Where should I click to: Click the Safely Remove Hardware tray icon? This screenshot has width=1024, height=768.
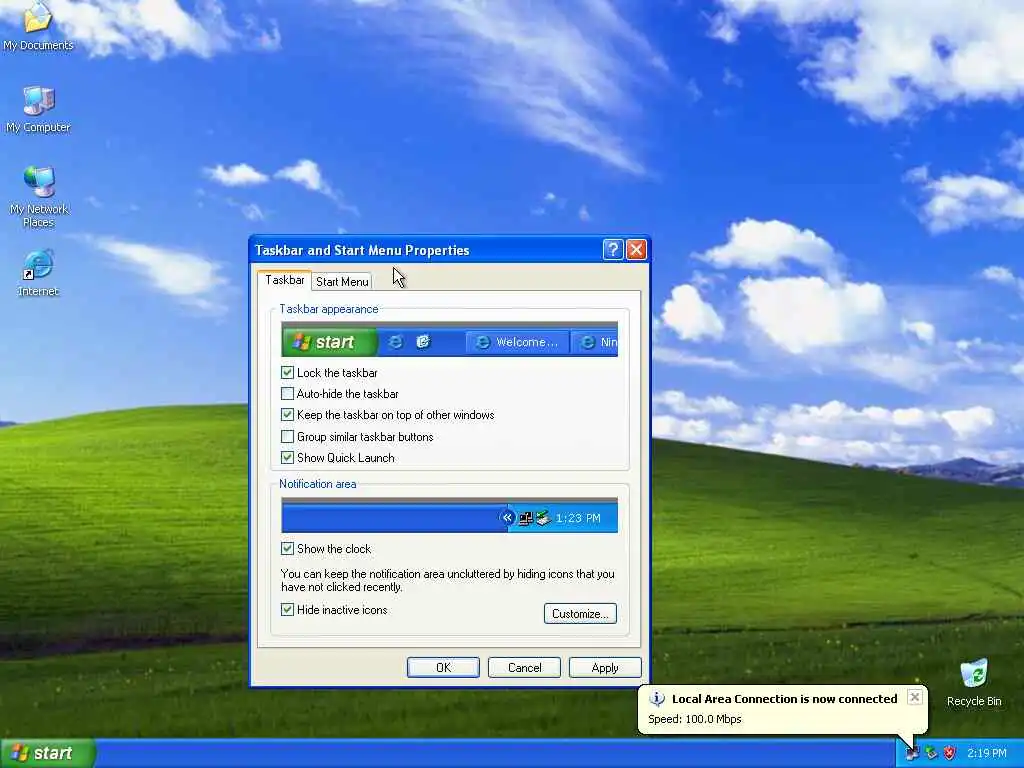point(931,753)
